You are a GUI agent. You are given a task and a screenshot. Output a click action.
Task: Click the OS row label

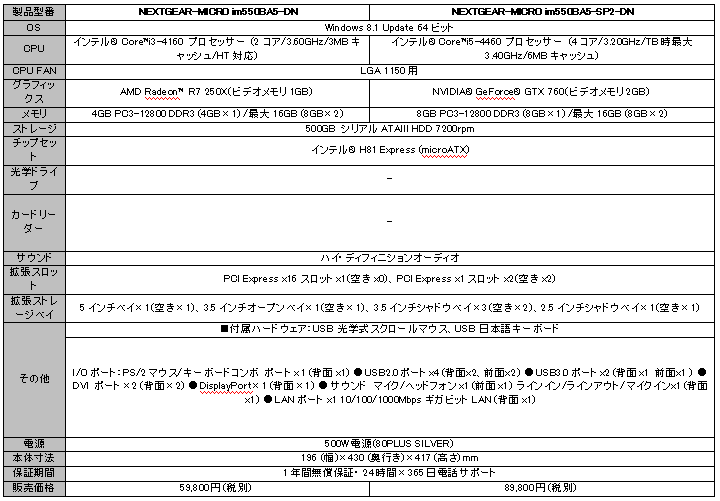34,28
